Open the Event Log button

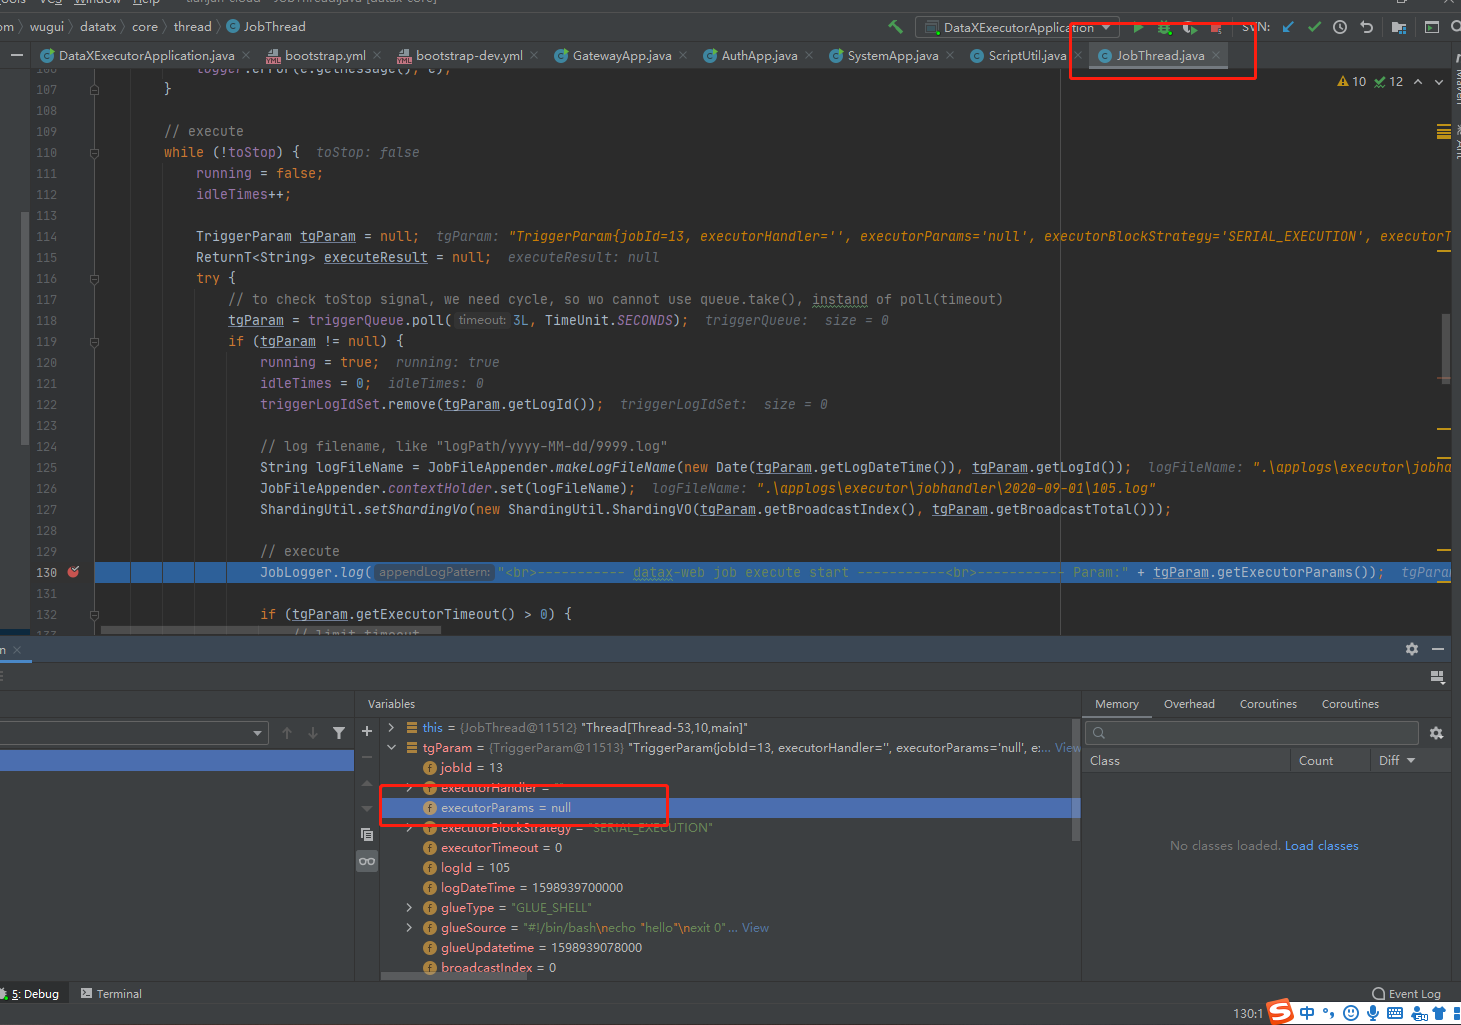(x=1406, y=994)
